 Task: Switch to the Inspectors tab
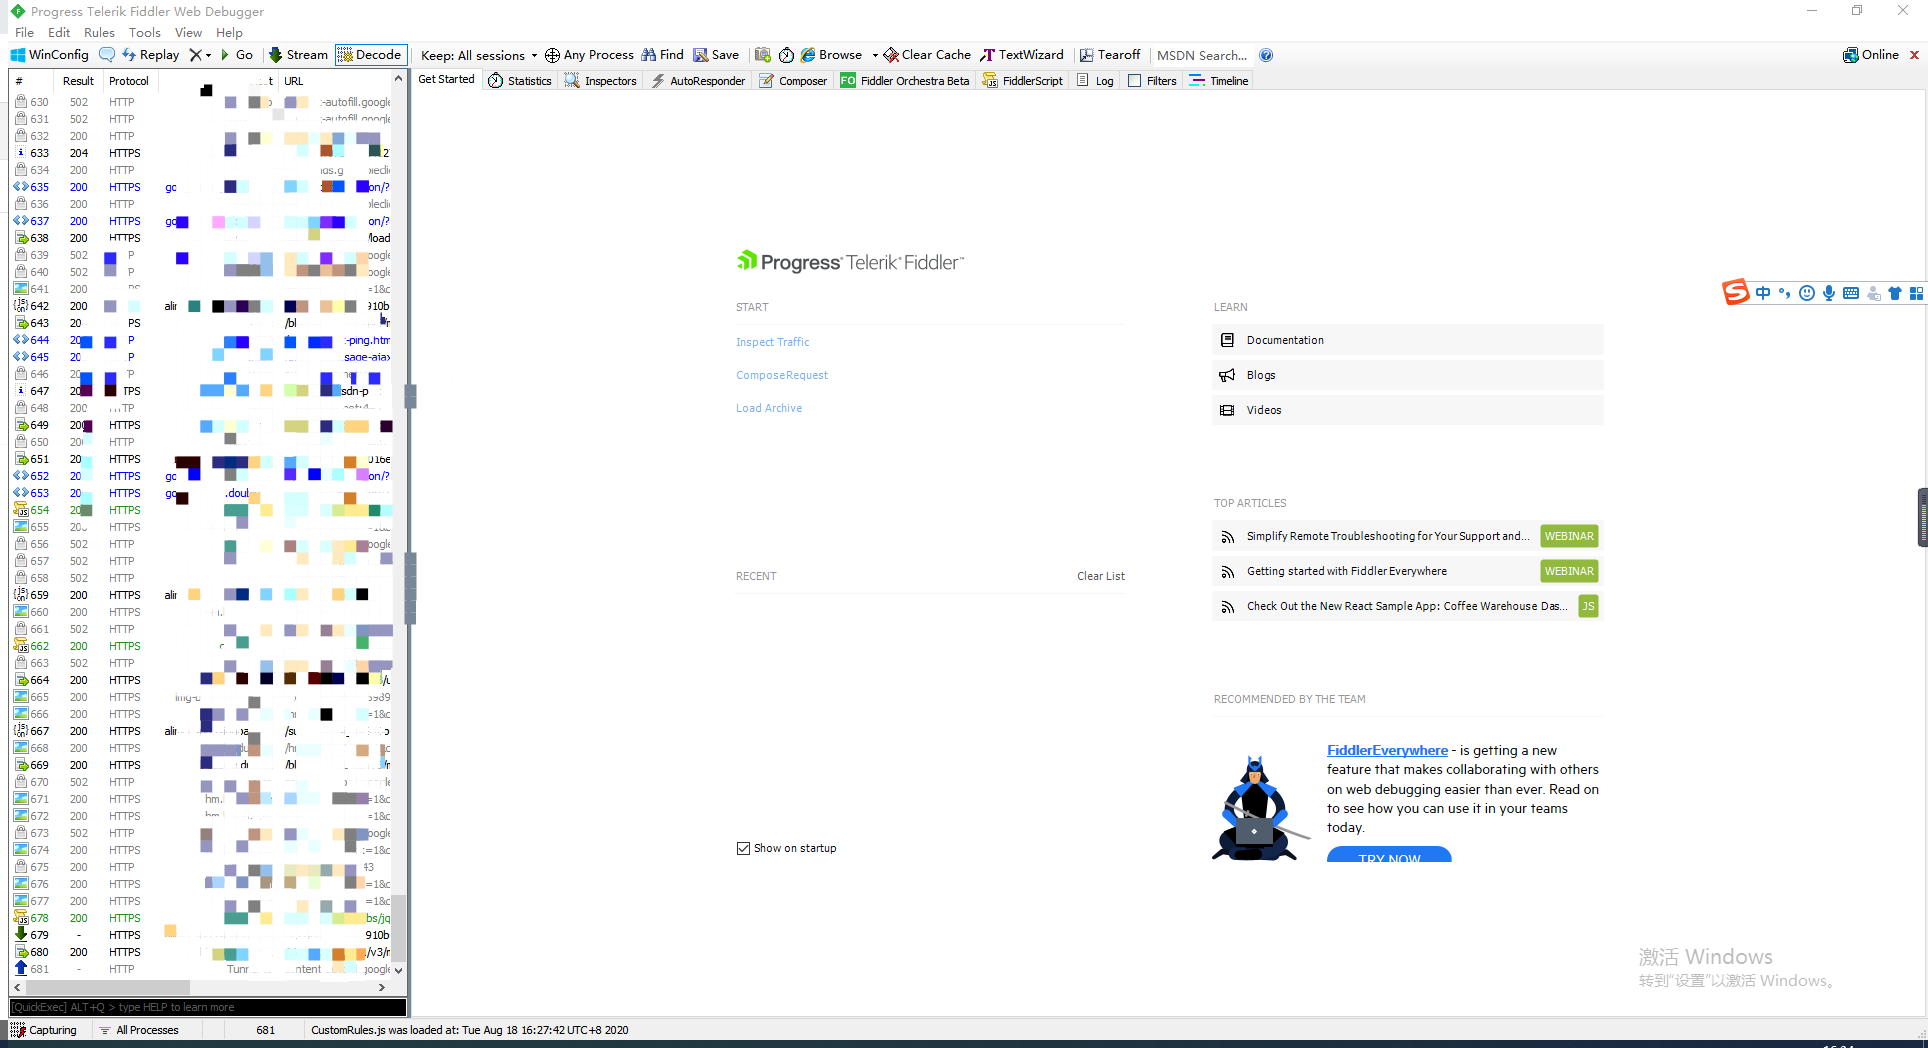point(601,81)
